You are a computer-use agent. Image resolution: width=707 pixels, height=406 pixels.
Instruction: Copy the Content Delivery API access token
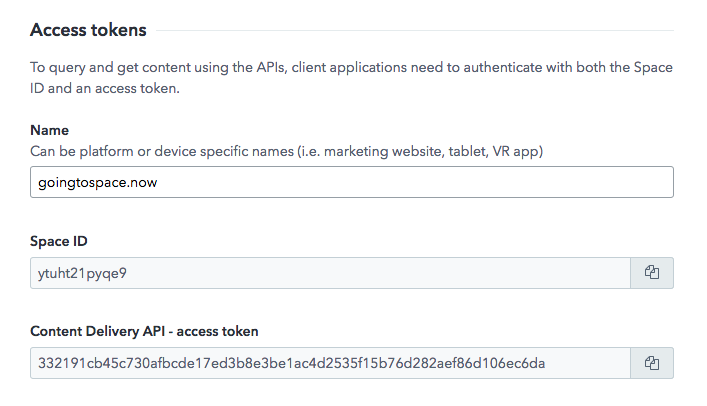(652, 363)
